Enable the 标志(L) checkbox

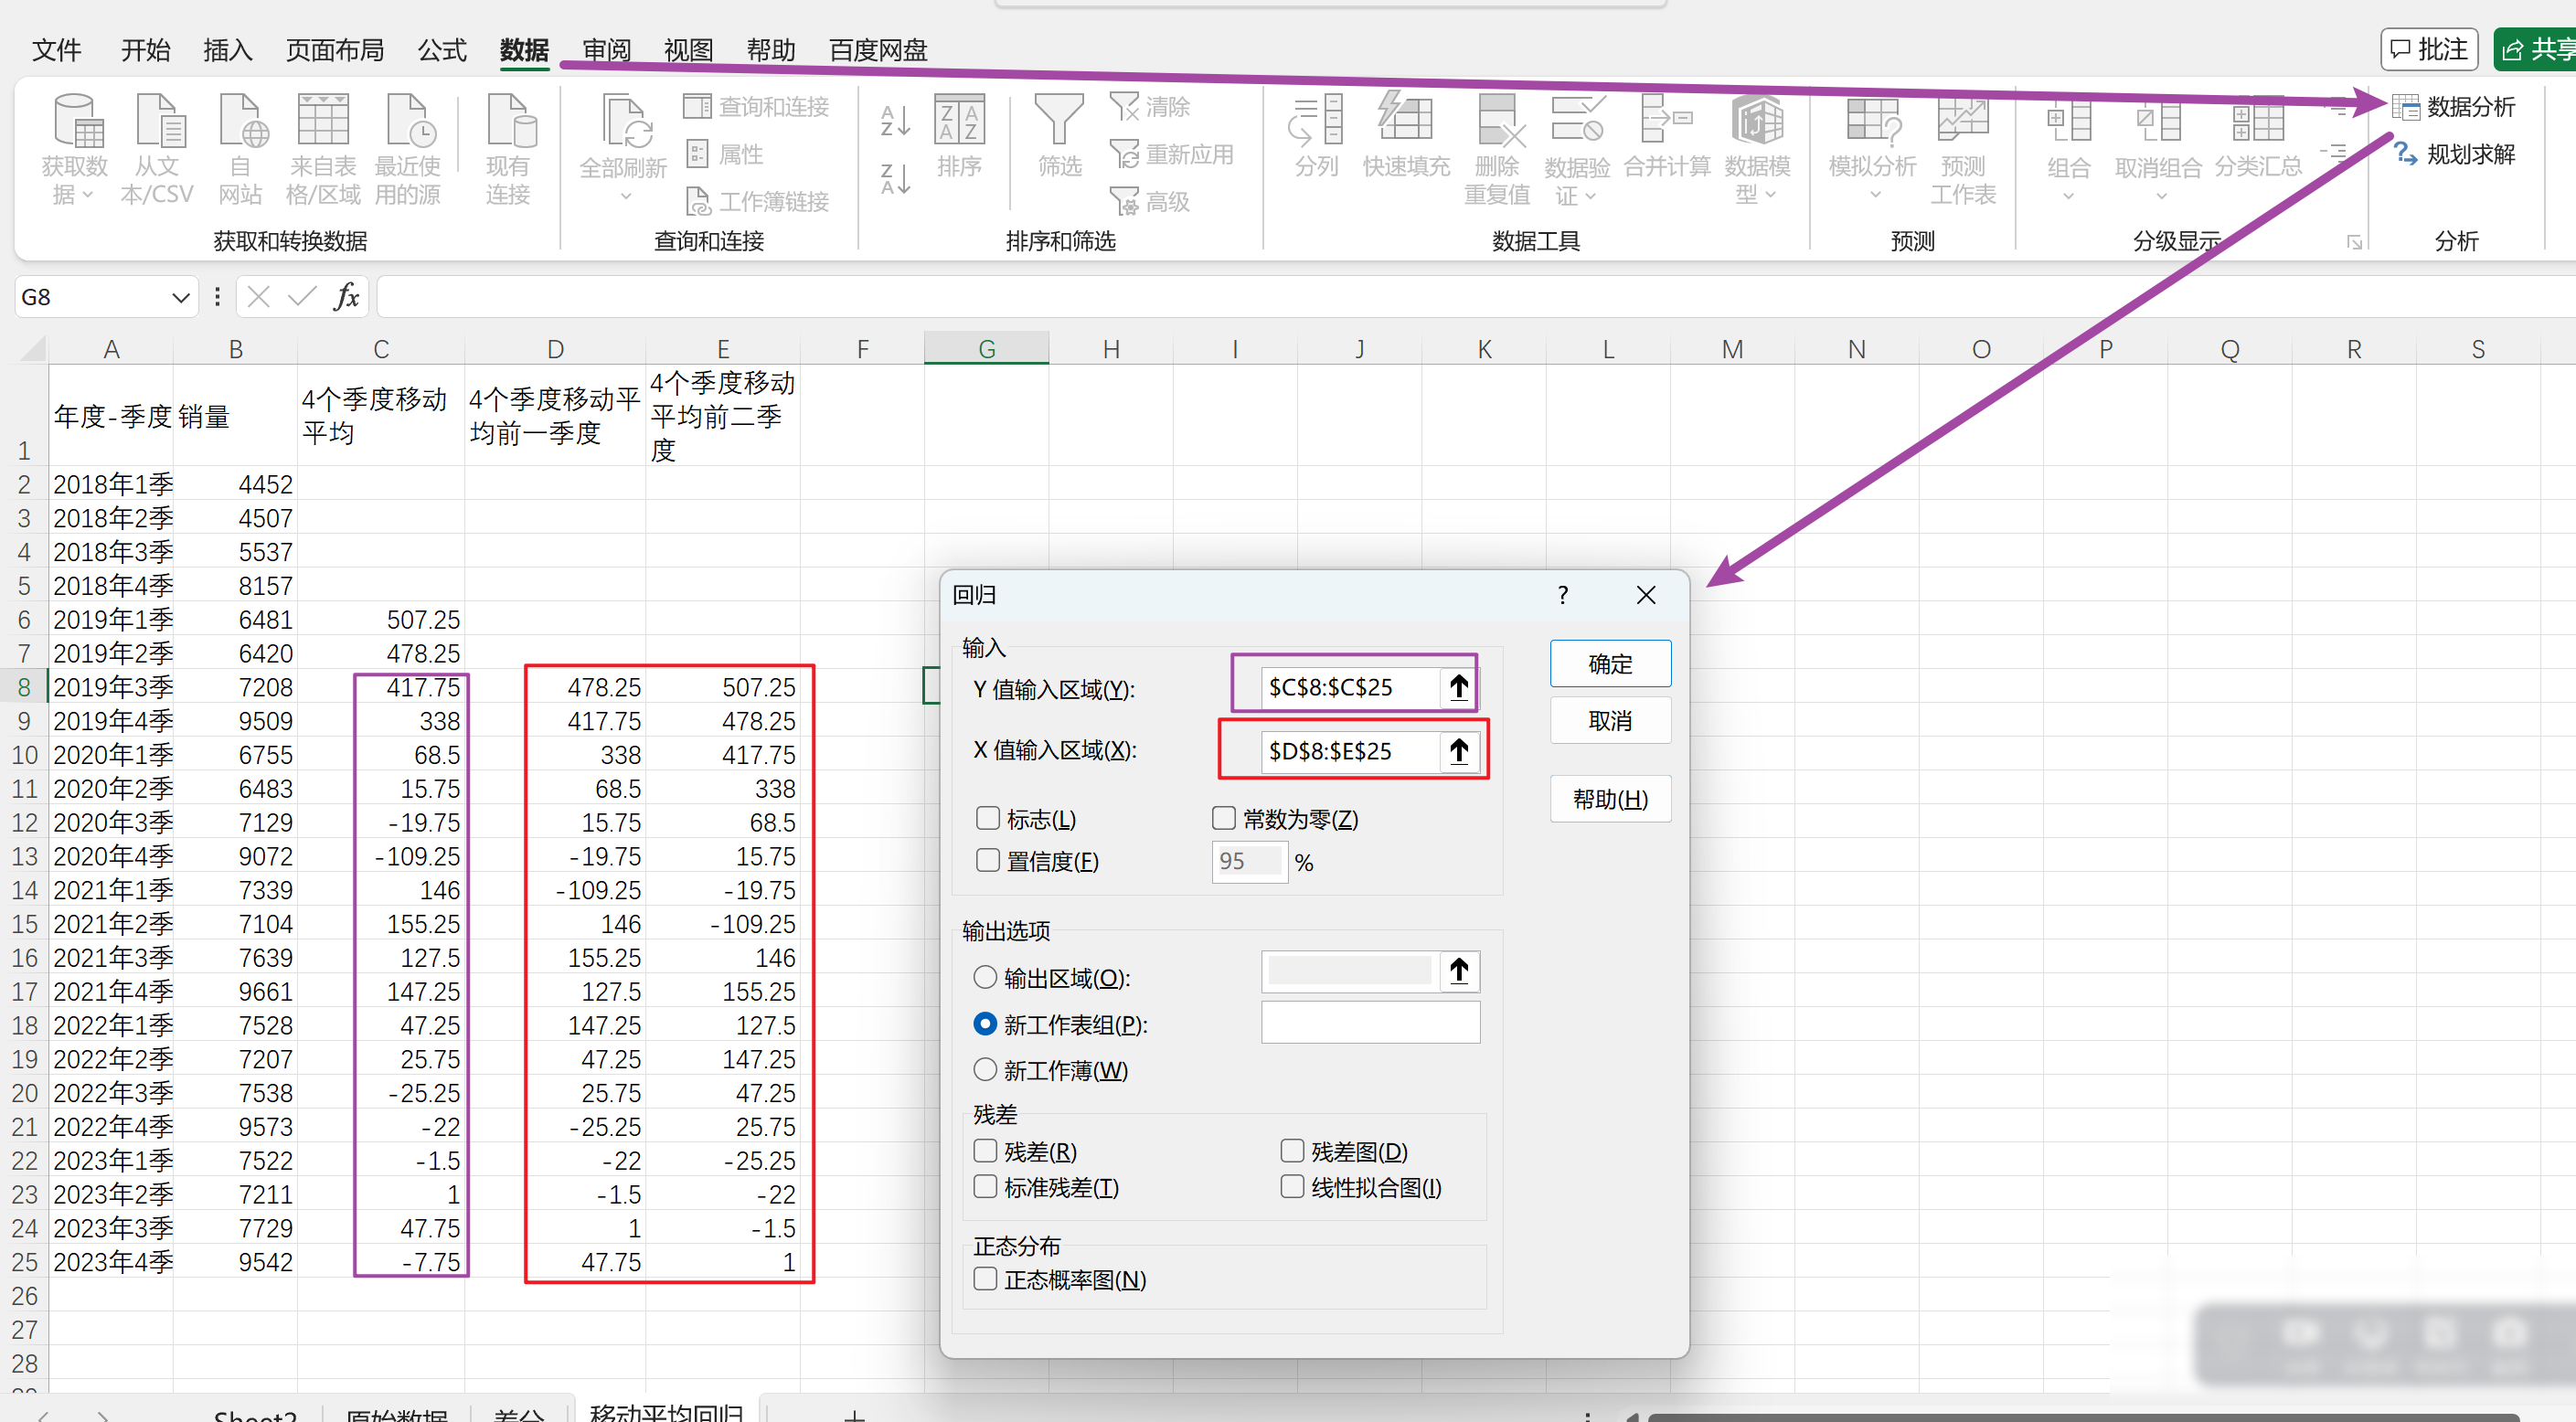click(988, 818)
